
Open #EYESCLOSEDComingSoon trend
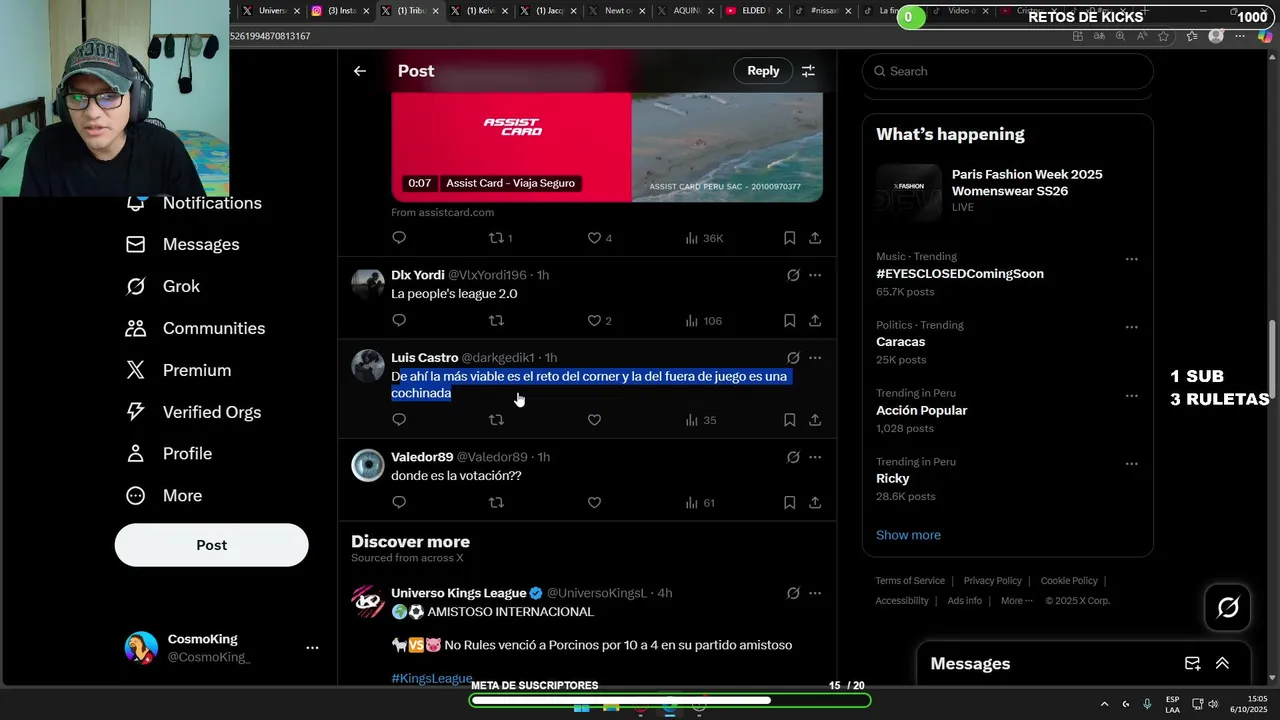(x=960, y=274)
